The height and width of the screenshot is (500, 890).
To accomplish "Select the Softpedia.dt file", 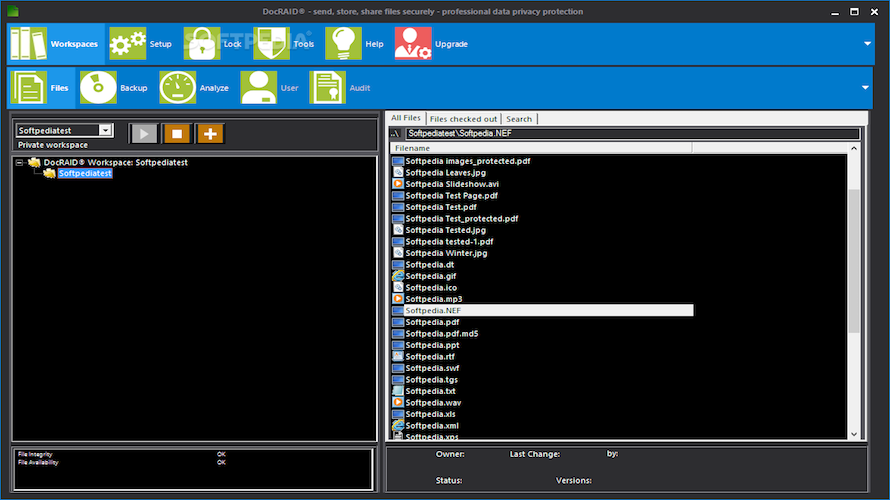I will [430, 264].
